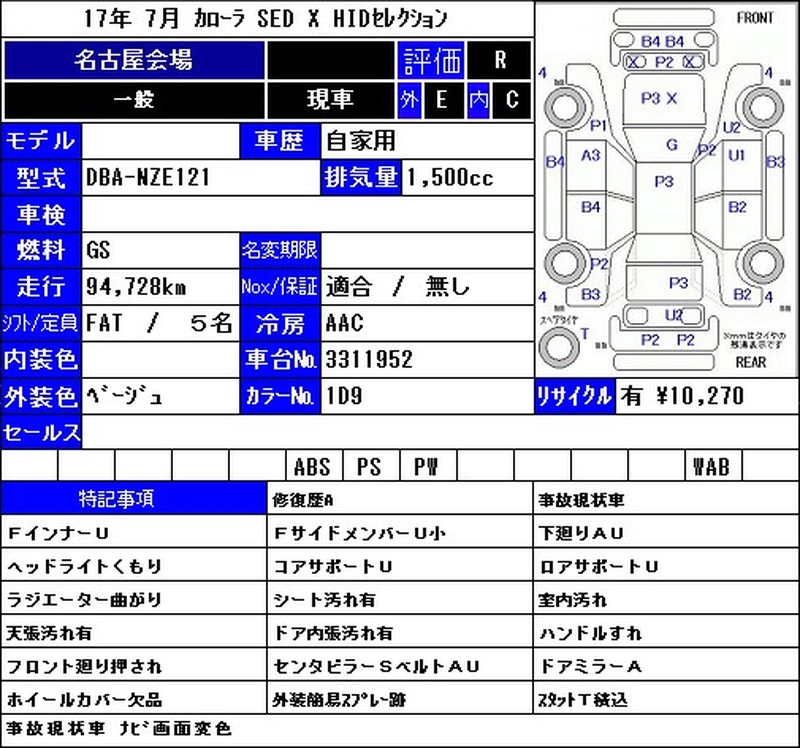The height and width of the screenshot is (748, 800).
Task: Select the overall grade value 'R'
Action: pos(499,60)
